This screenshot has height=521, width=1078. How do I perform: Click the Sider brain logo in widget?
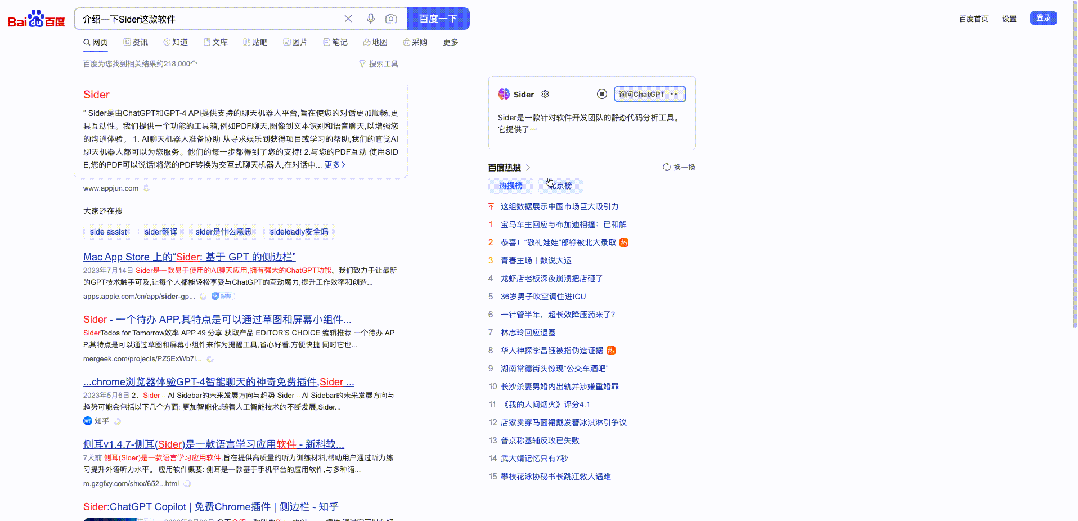pyautogui.click(x=504, y=94)
